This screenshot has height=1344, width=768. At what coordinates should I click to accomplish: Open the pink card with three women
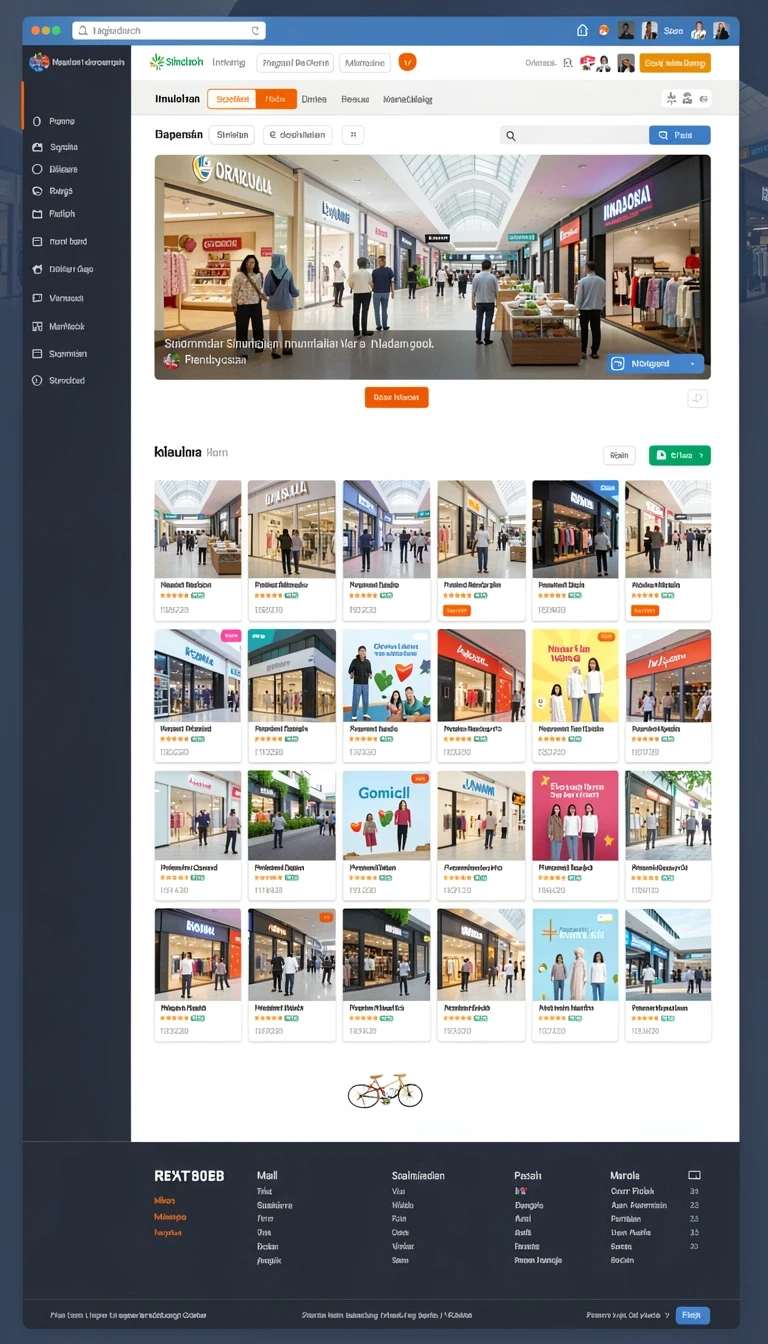575,835
